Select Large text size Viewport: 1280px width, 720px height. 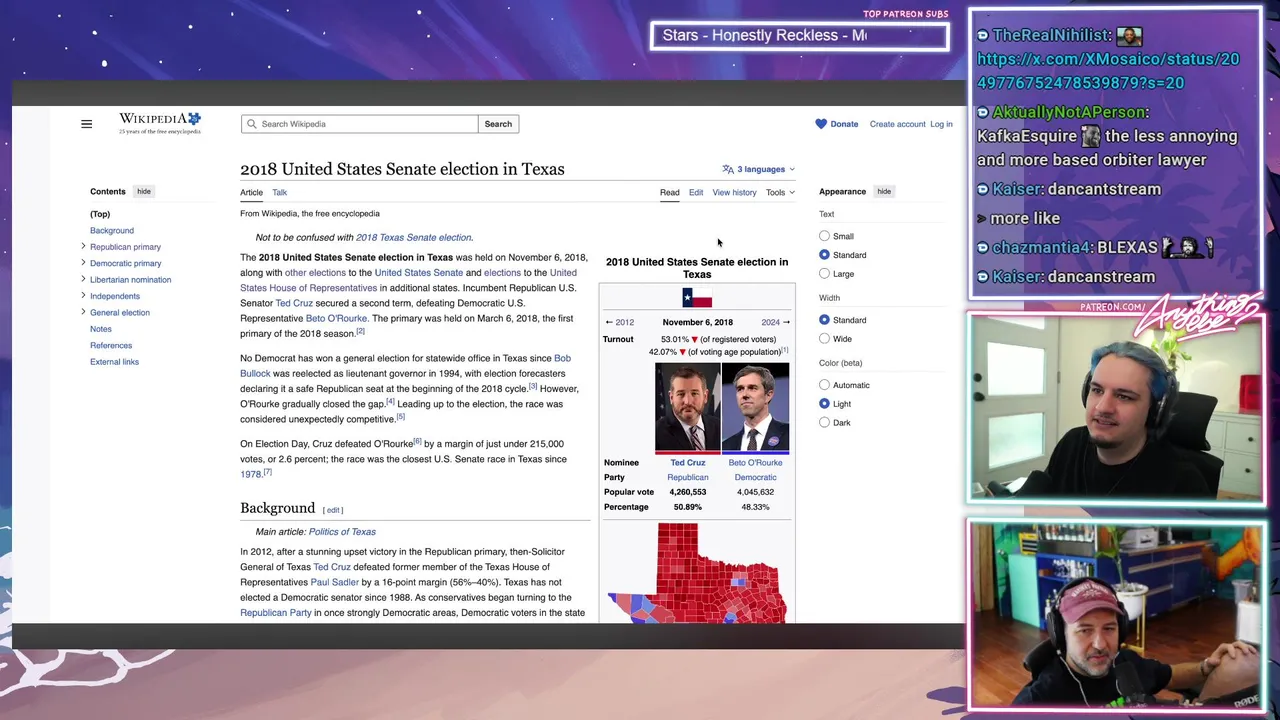point(824,273)
